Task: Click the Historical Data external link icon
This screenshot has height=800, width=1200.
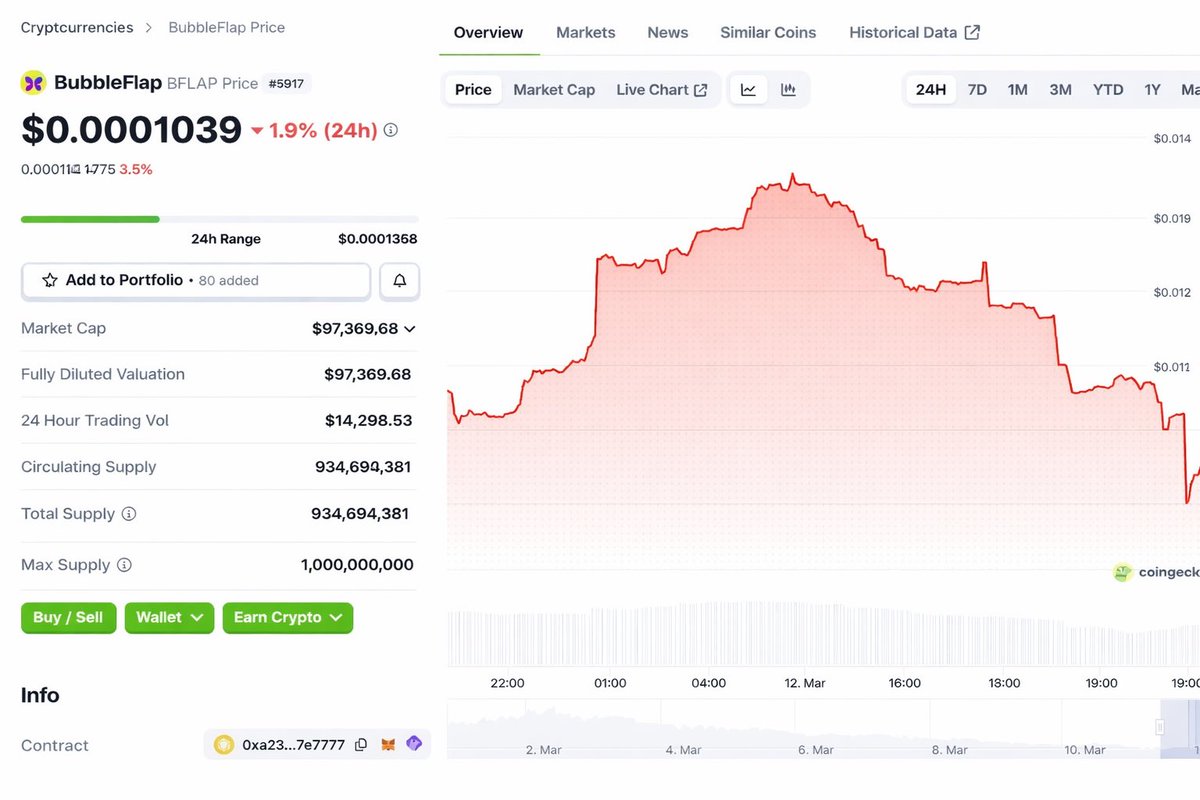Action: pyautogui.click(x=972, y=32)
